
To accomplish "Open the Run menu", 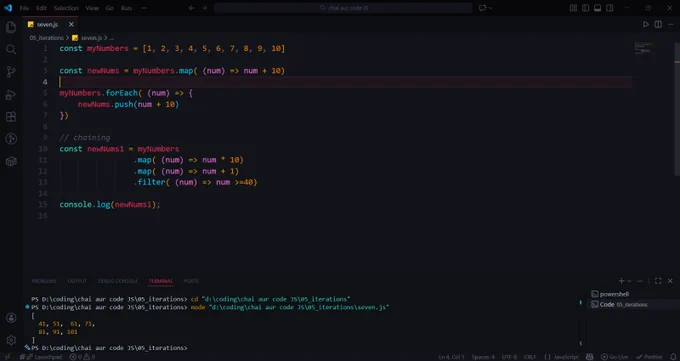I will click(126, 8).
